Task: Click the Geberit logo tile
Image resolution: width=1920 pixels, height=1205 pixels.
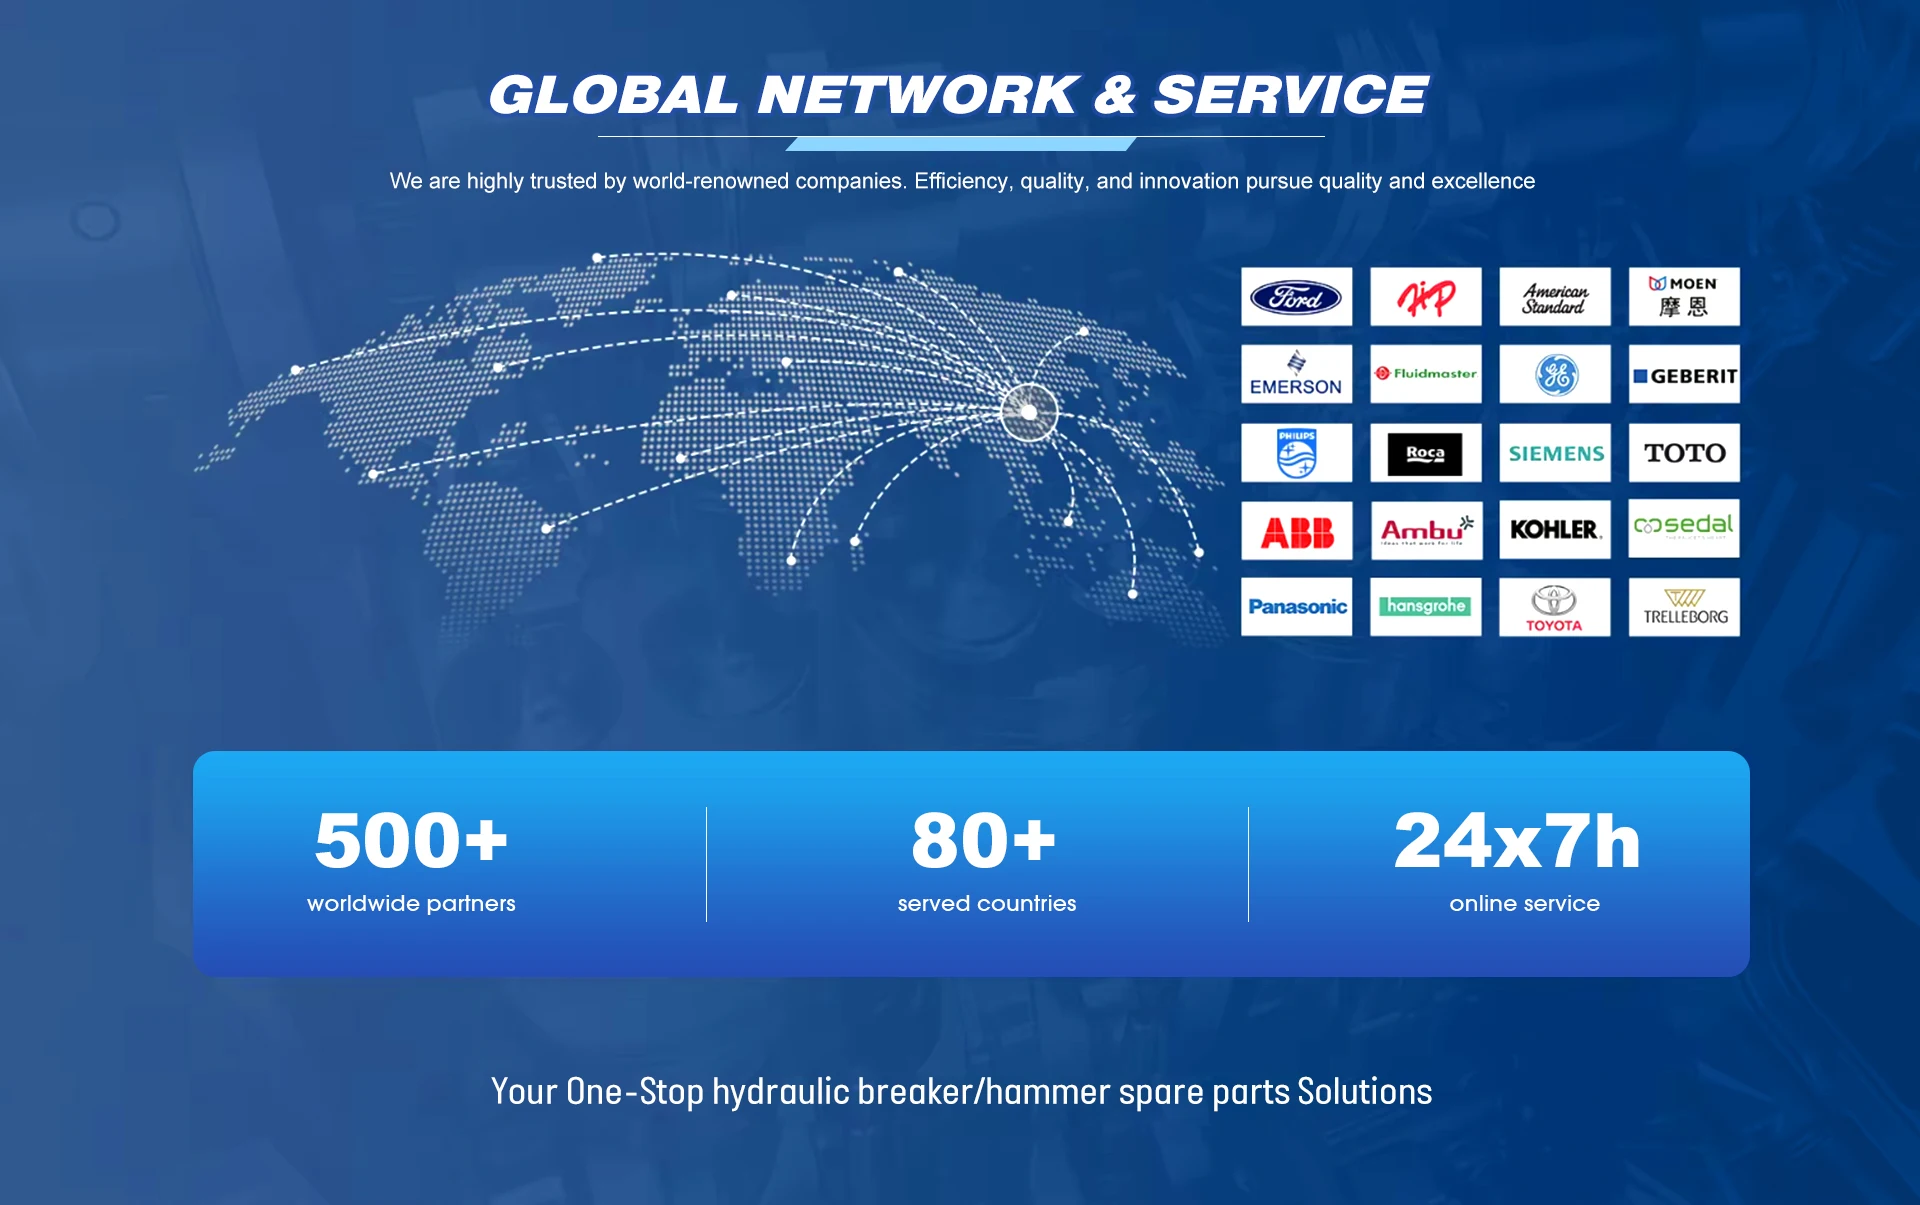Action: coord(1683,375)
